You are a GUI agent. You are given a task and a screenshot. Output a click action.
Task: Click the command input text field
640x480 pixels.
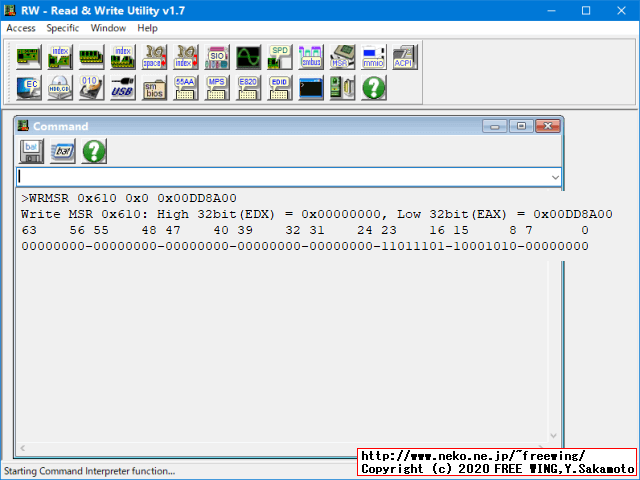coord(280,176)
